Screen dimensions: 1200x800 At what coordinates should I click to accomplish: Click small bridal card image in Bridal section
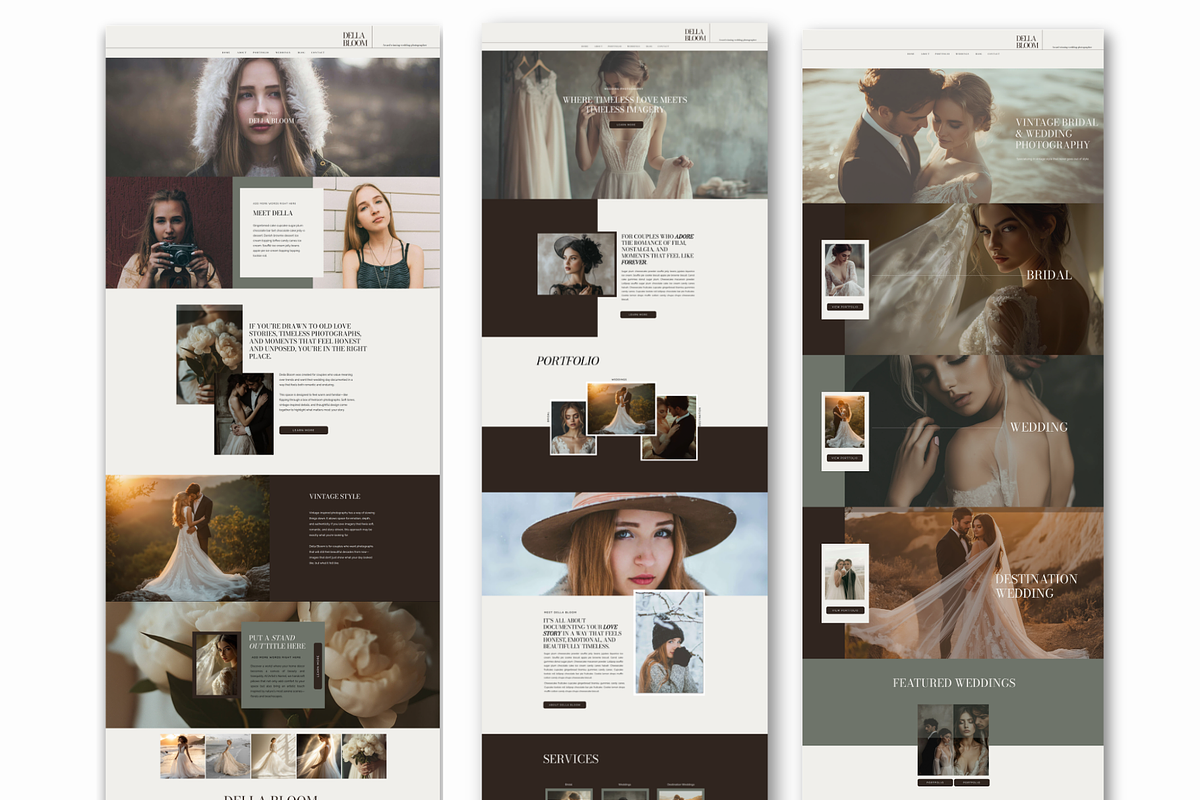click(845, 271)
